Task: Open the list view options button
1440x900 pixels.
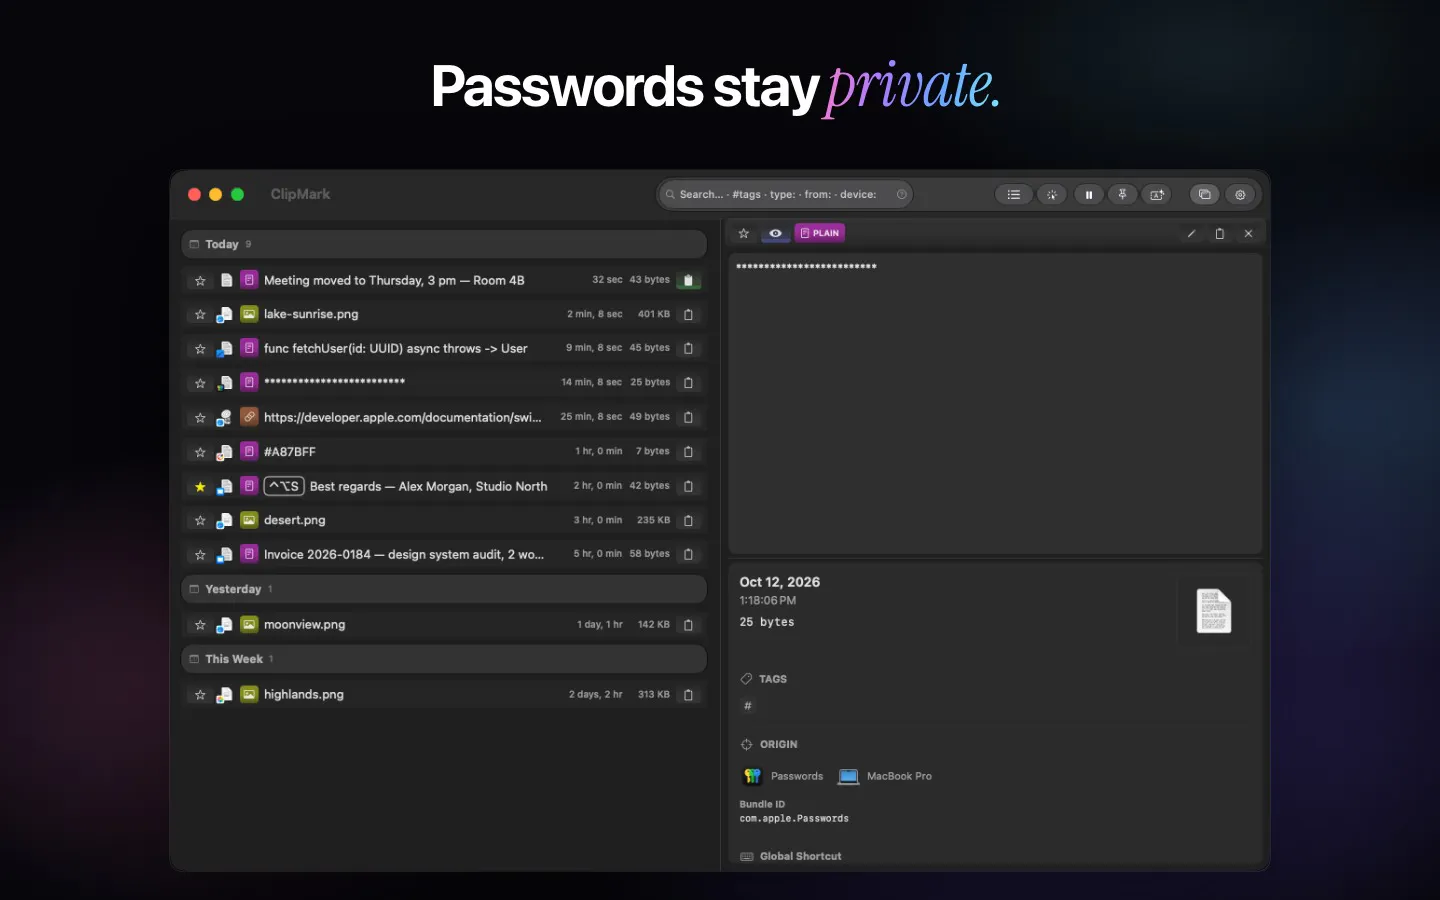Action: click(x=1013, y=195)
